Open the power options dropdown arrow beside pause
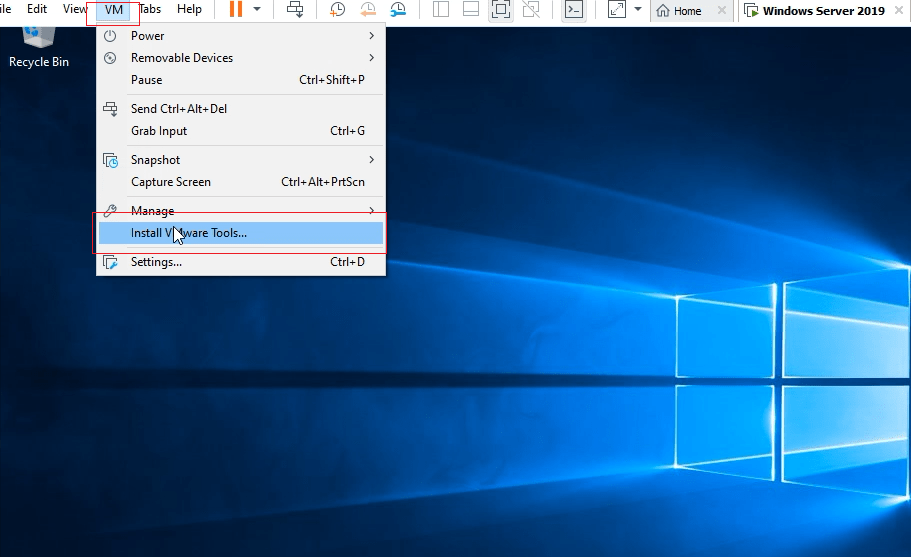This screenshot has width=911, height=557. (257, 9)
